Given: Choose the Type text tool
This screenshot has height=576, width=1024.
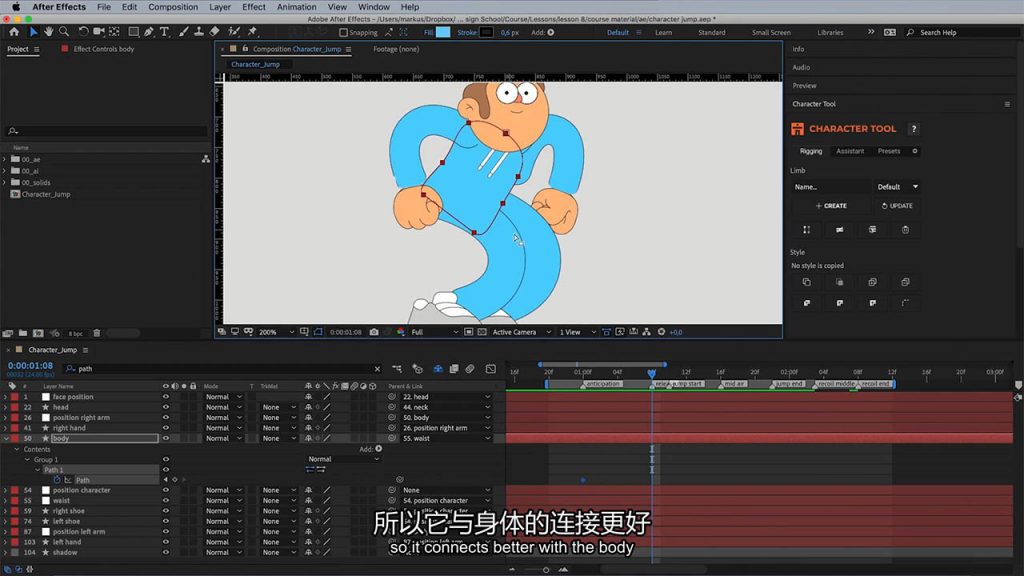Looking at the screenshot, I should (164, 31).
